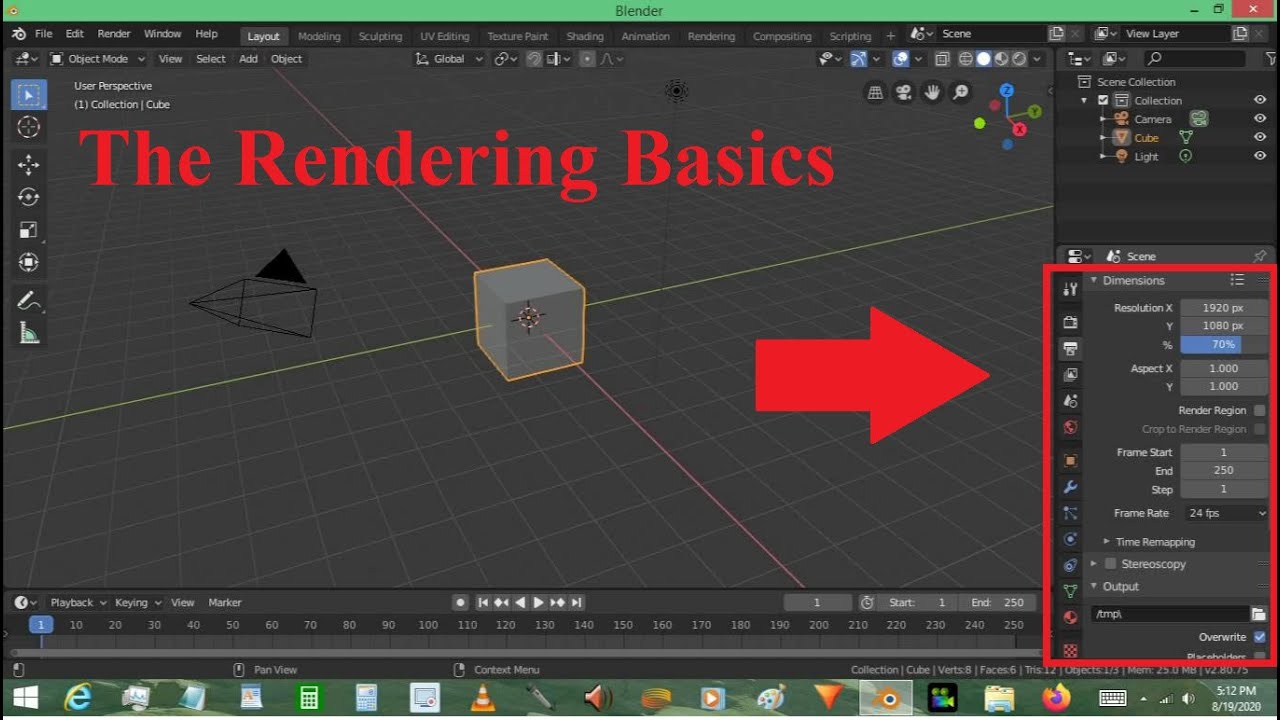Image resolution: width=1280 pixels, height=720 pixels.
Task: Click the zoom magnifier viewport icon
Action: pos(960,93)
